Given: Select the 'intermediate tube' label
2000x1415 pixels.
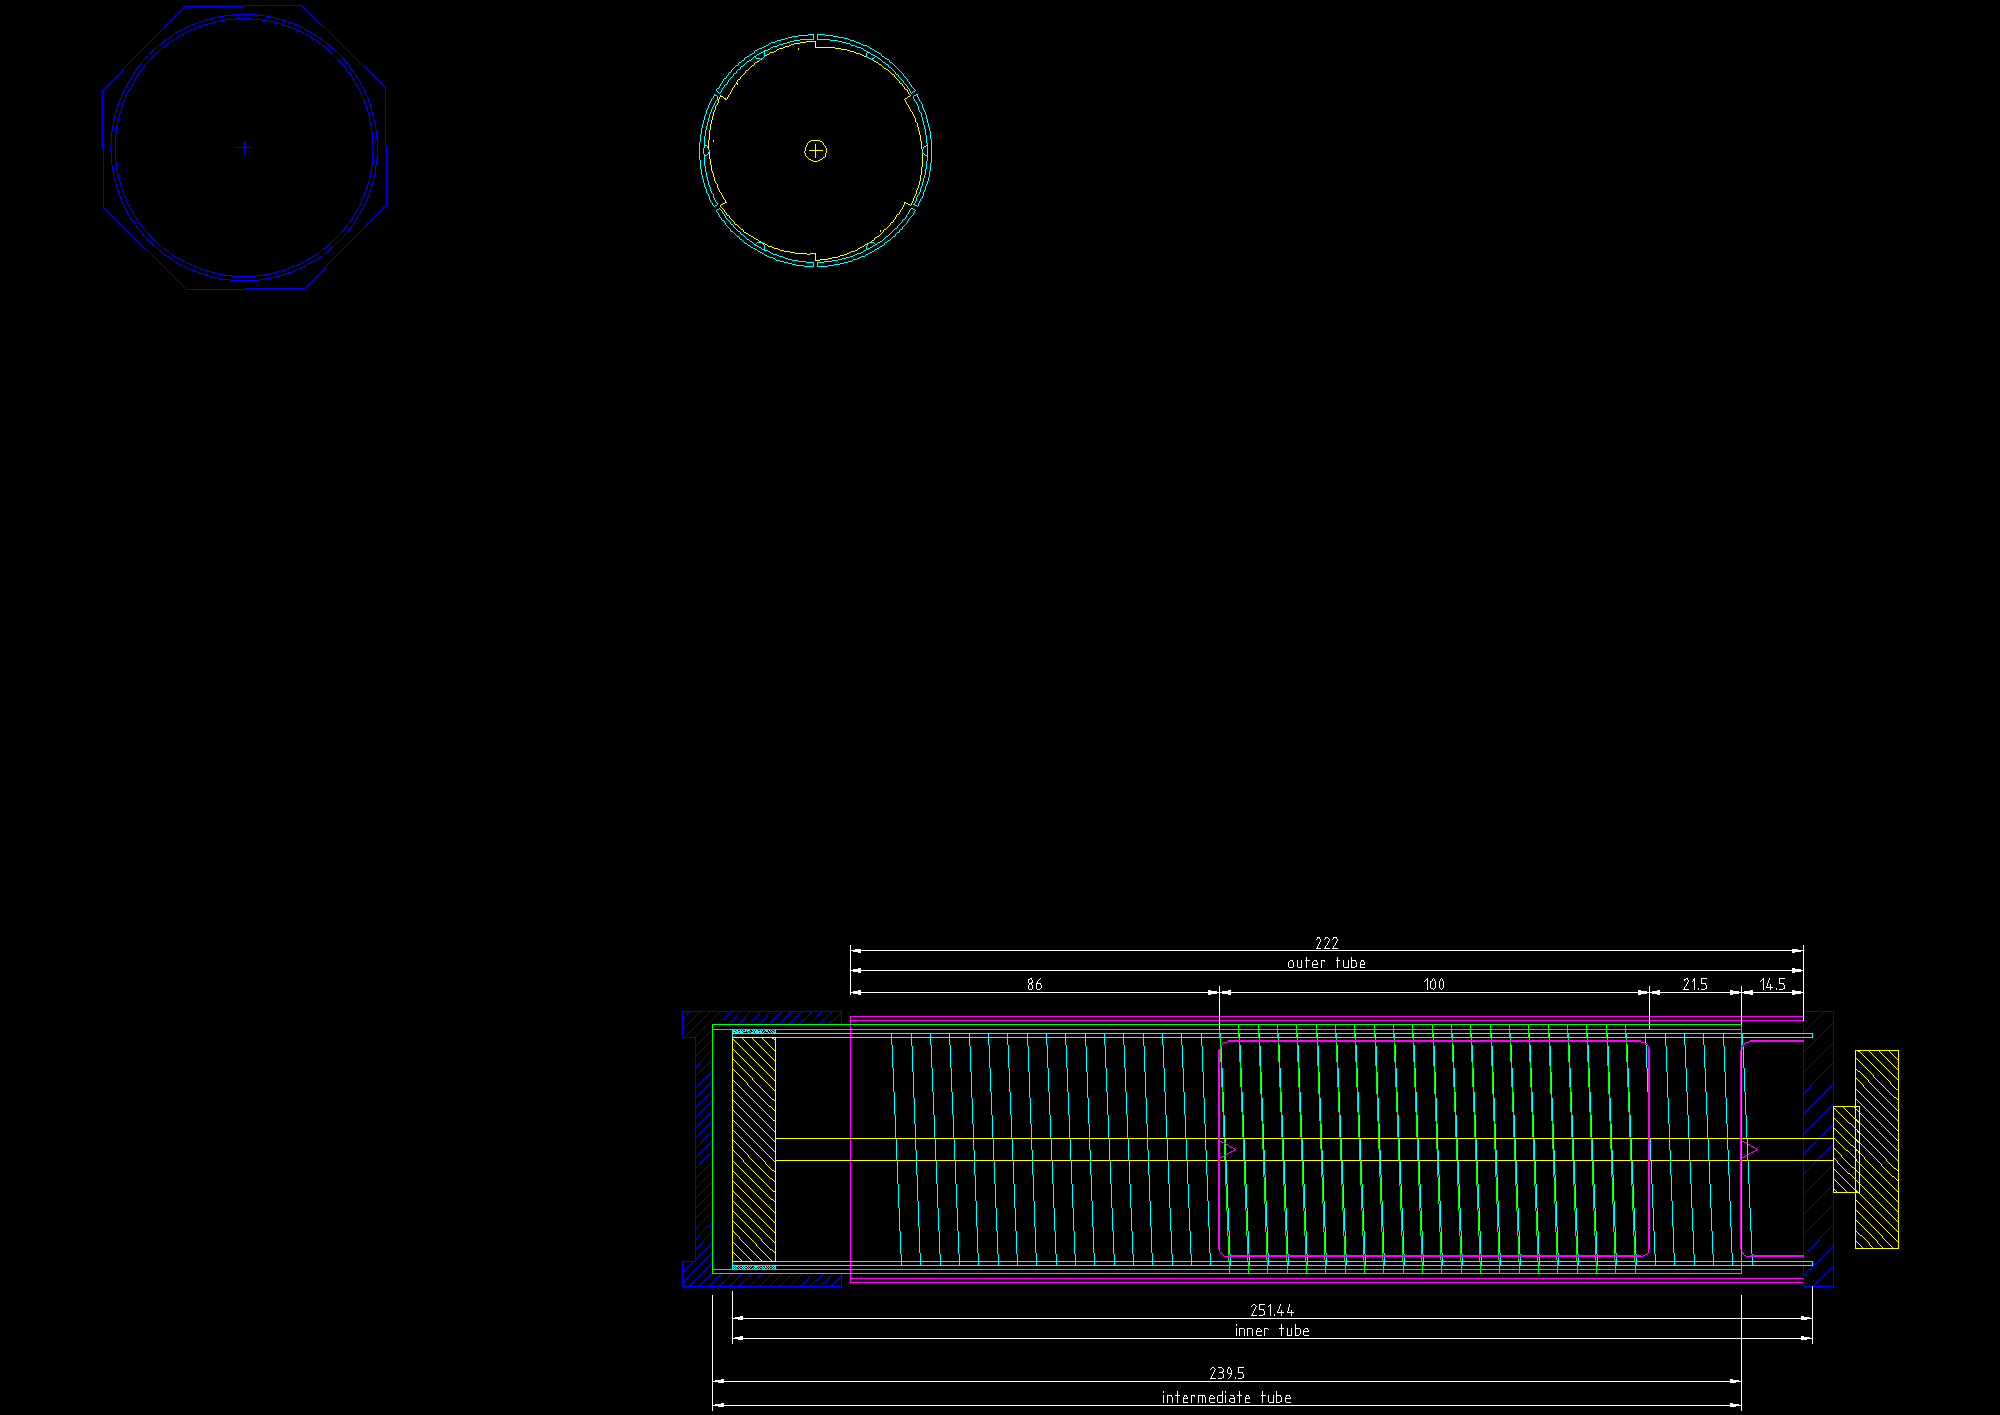Looking at the screenshot, I should click(x=1226, y=1398).
